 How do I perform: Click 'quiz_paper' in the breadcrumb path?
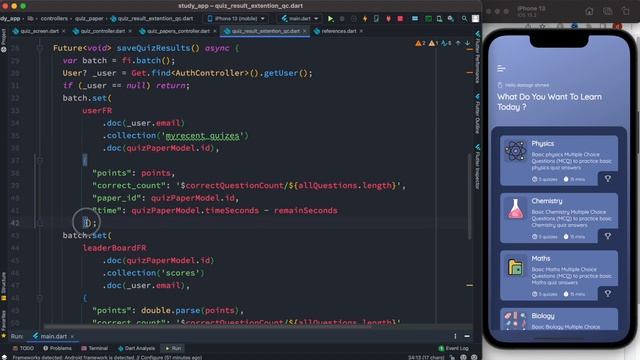[x=89, y=19]
